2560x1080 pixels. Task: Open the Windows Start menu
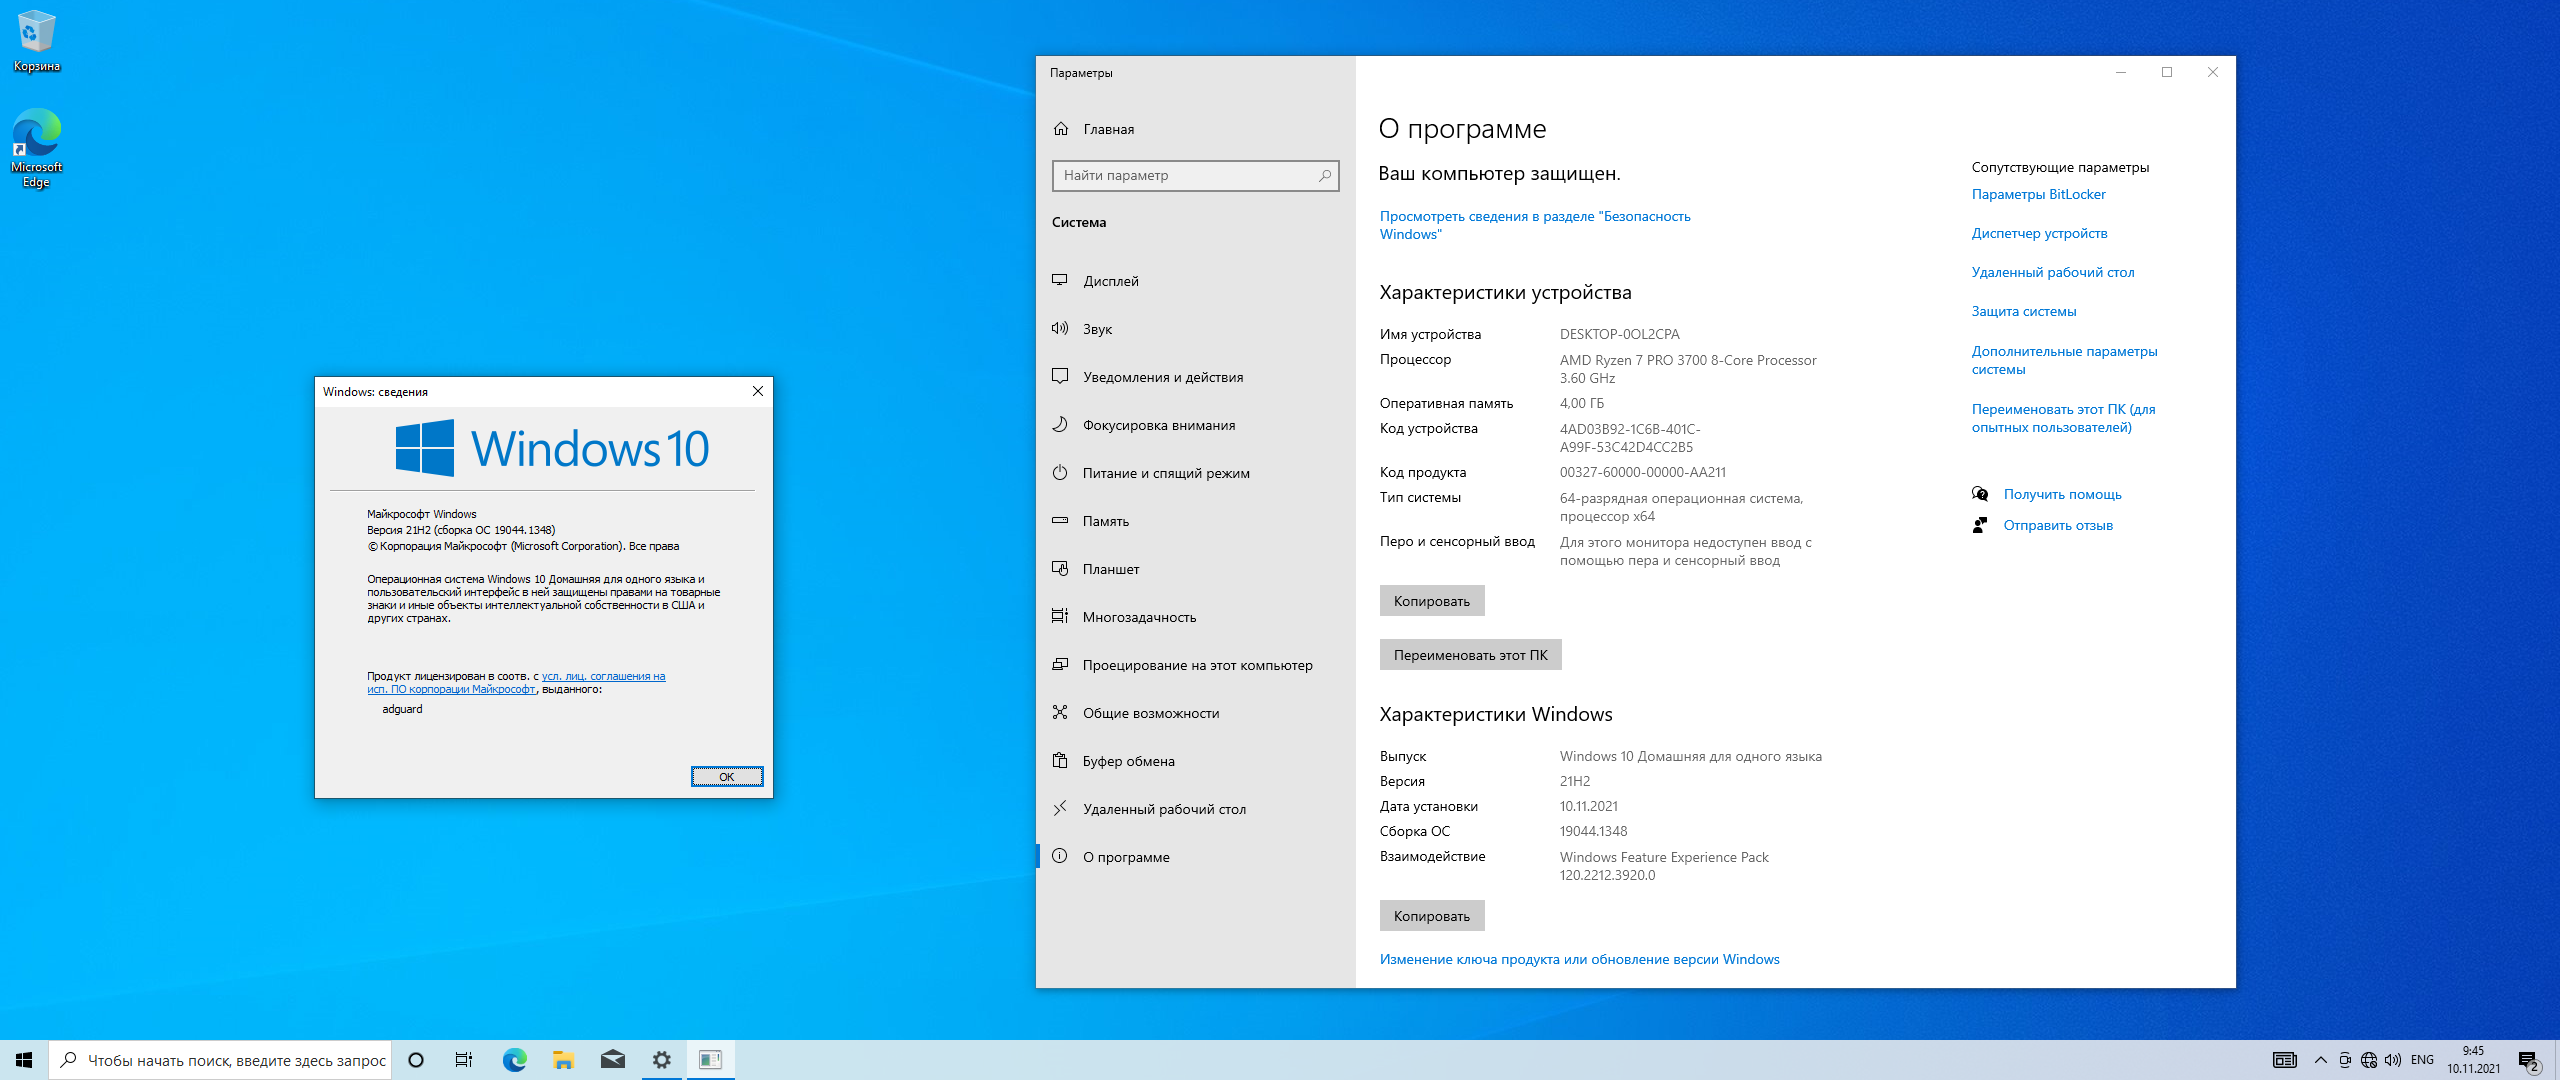[x=24, y=1060]
